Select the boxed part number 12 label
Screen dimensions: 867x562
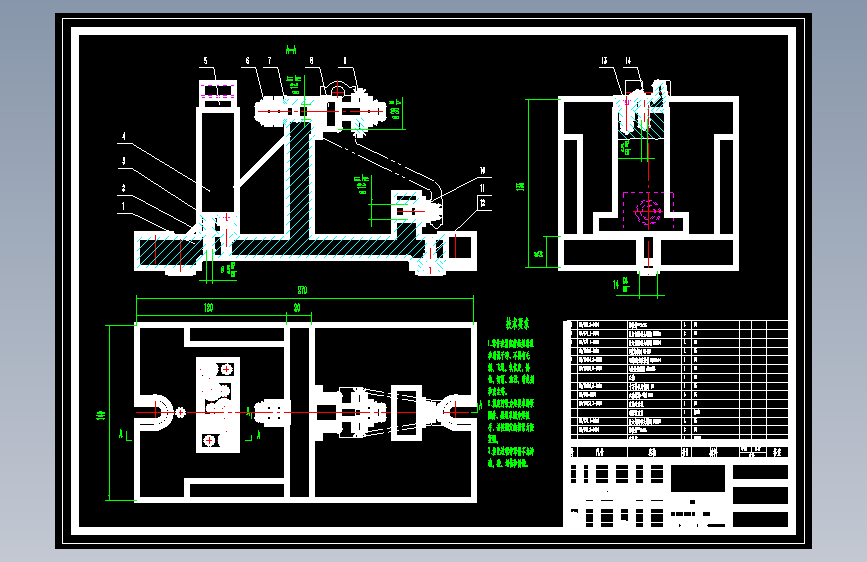tap(483, 203)
